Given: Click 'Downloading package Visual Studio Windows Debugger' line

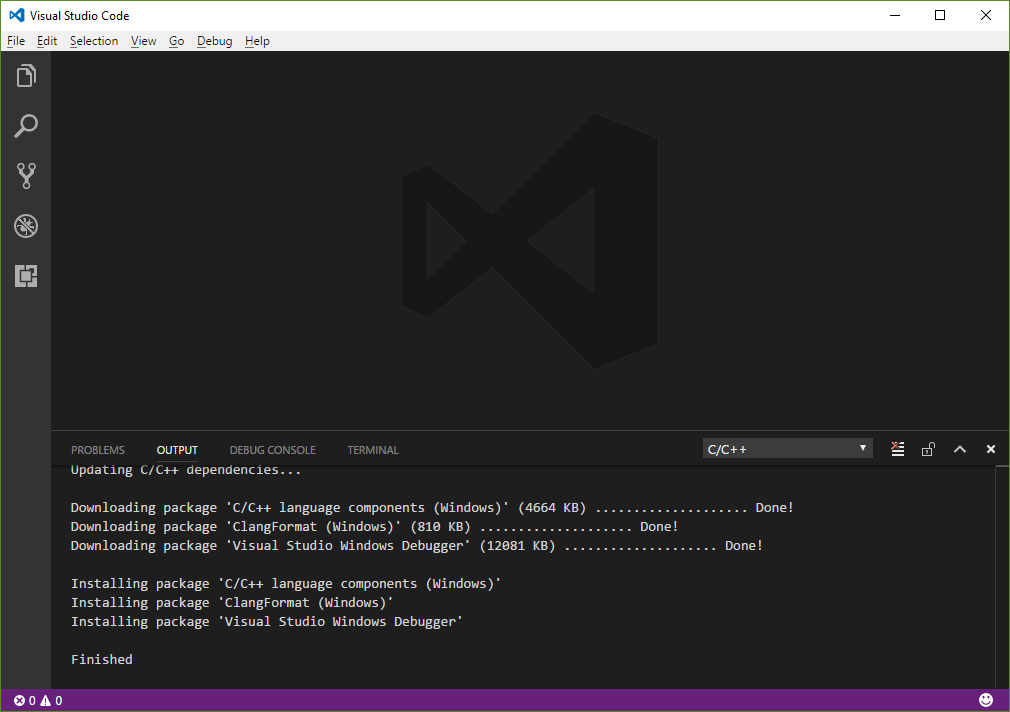Looking at the screenshot, I should click(416, 546).
